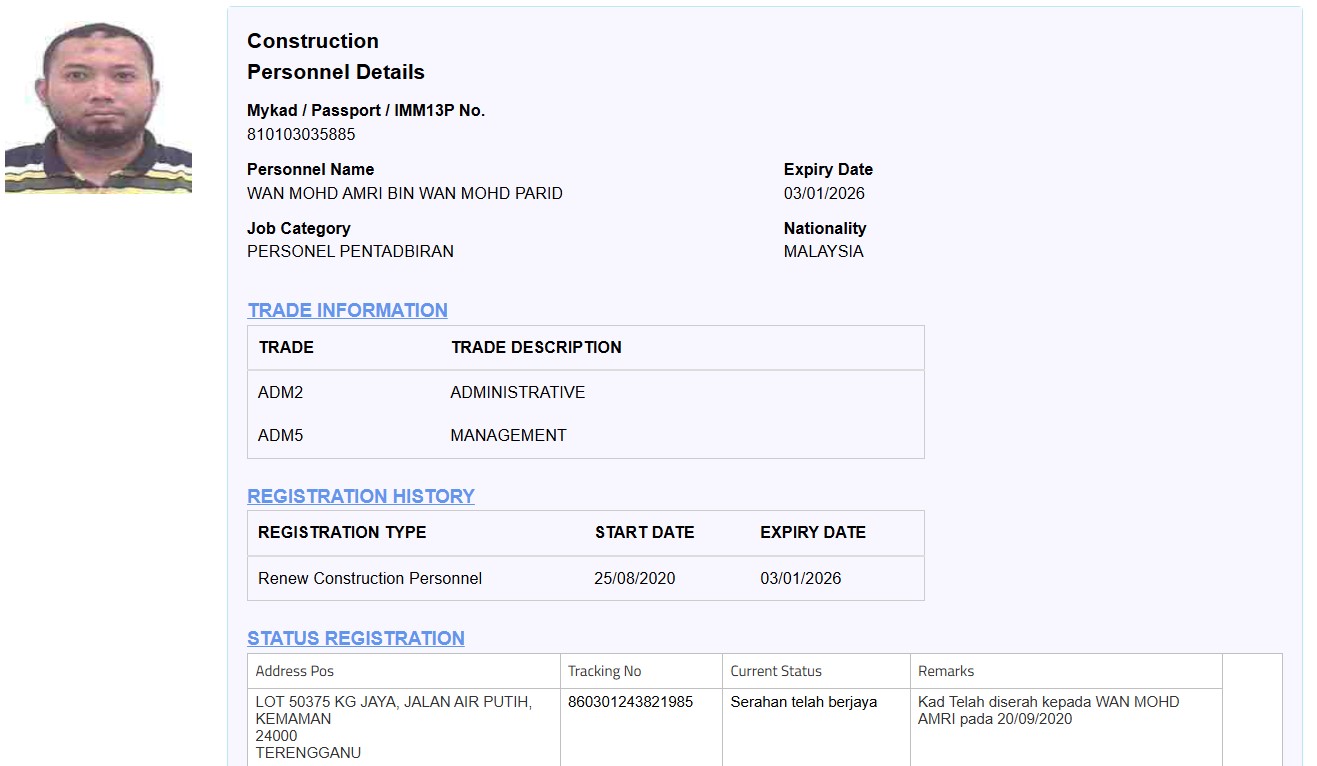1317x766 pixels.
Task: Open the STATUS REGISTRATION section link
Action: coord(355,638)
